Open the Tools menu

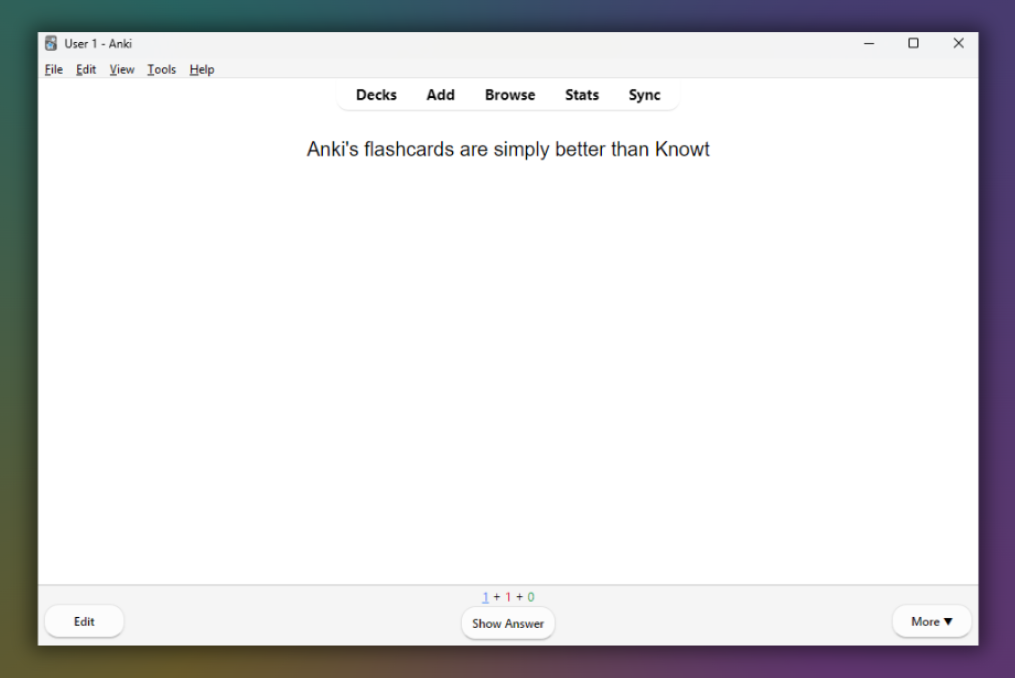[x=161, y=69]
